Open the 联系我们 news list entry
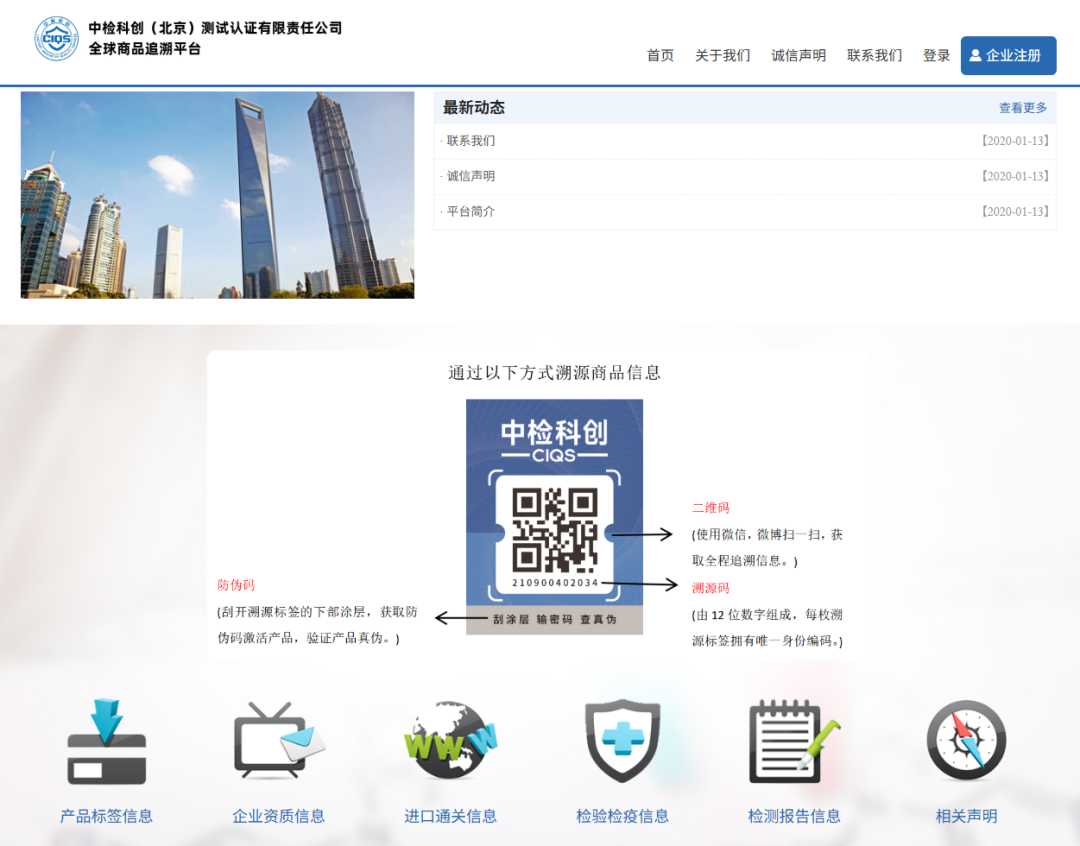Viewport: 1080px width, 846px height. tap(470, 141)
